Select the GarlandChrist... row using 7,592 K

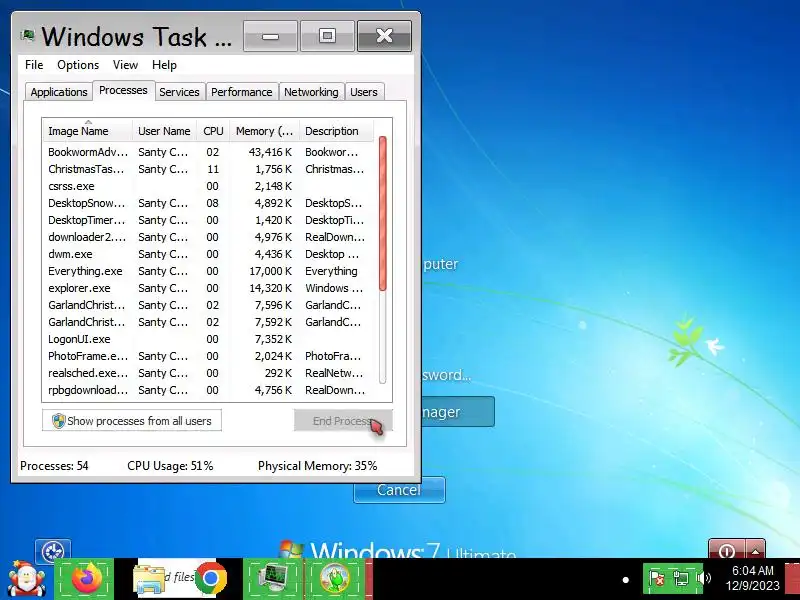[208, 322]
